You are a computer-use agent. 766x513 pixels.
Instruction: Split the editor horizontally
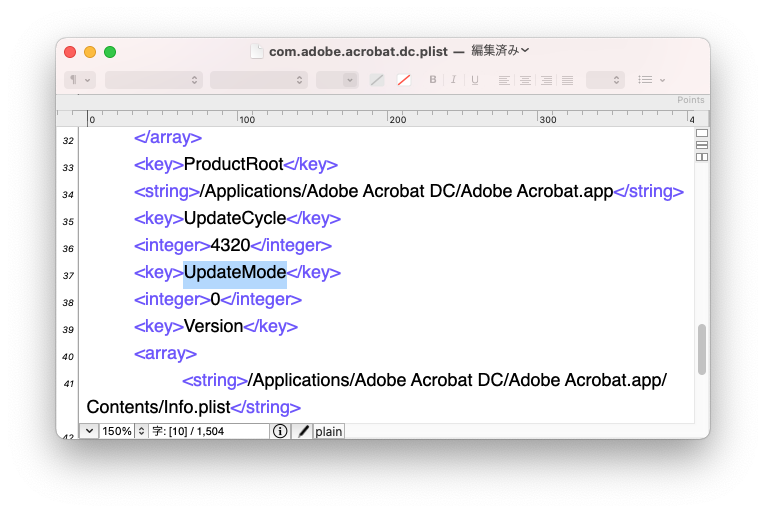(x=701, y=145)
